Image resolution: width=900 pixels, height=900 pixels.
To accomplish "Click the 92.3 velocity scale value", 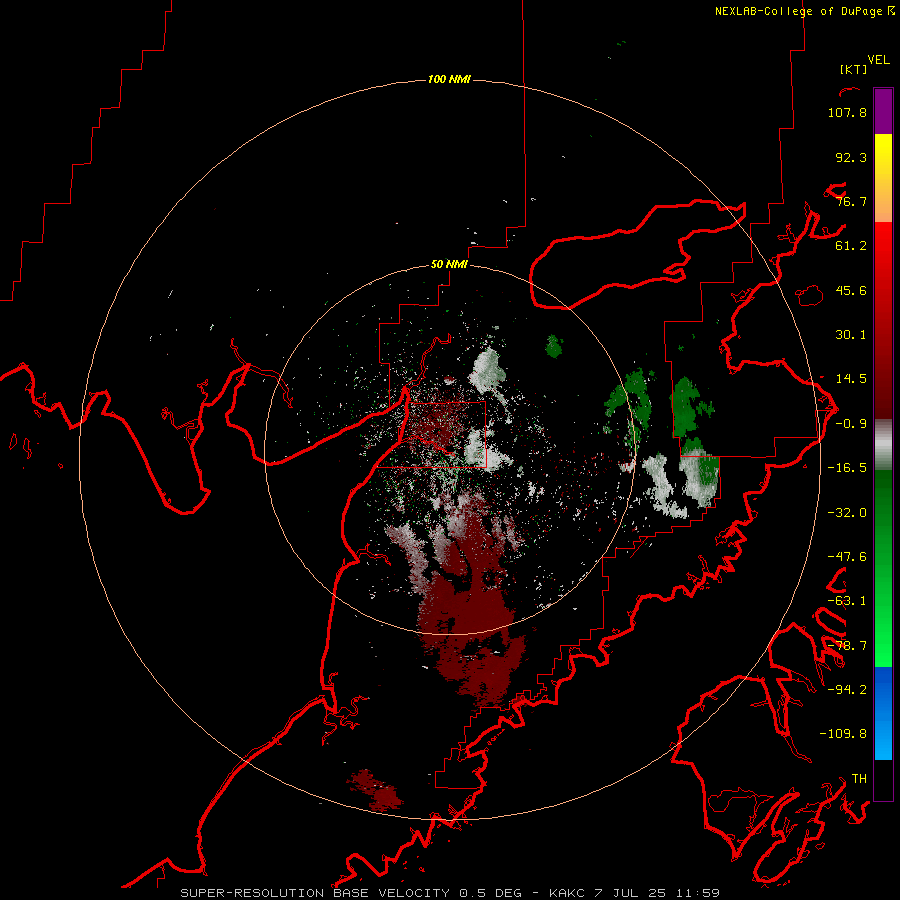I will pos(851,157).
